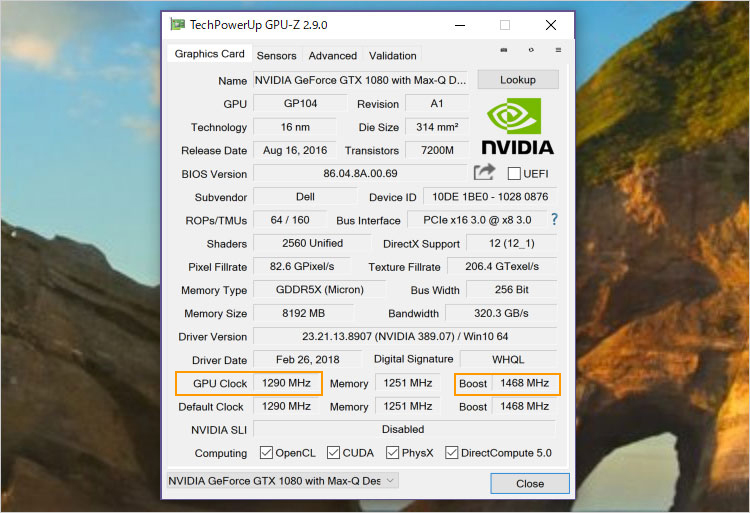This screenshot has height=513, width=750.
Task: Click GPU Clock value 1290 MHz
Action: [x=286, y=383]
